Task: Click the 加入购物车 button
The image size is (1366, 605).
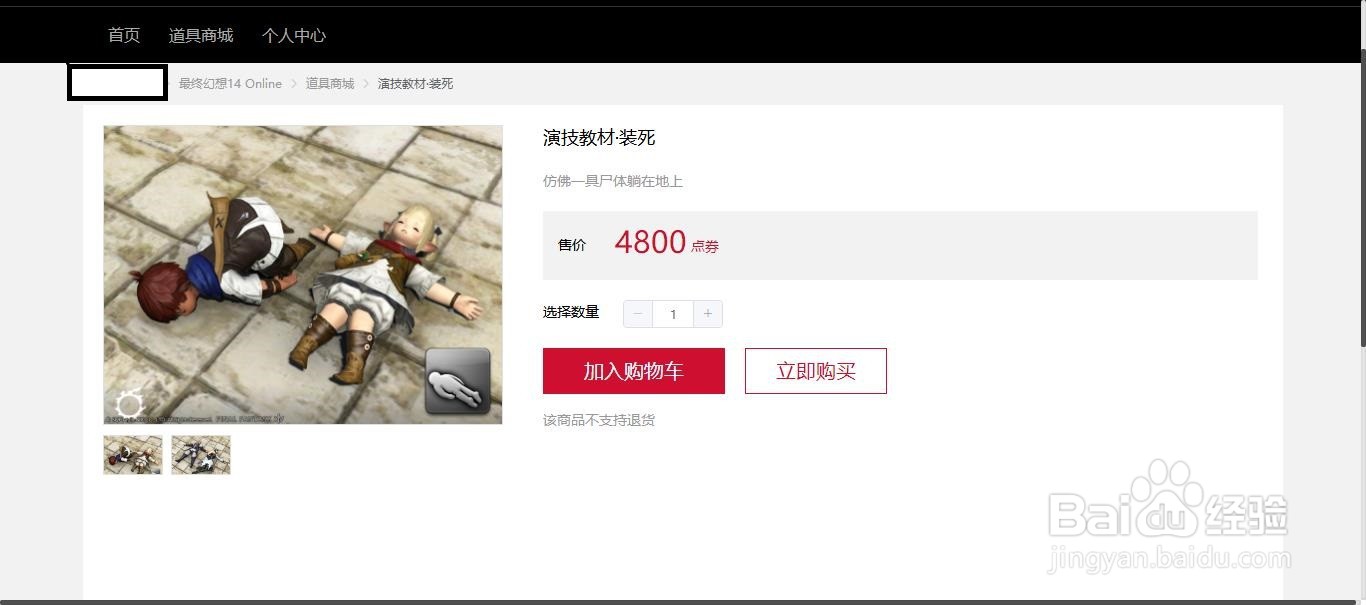Action: (634, 371)
